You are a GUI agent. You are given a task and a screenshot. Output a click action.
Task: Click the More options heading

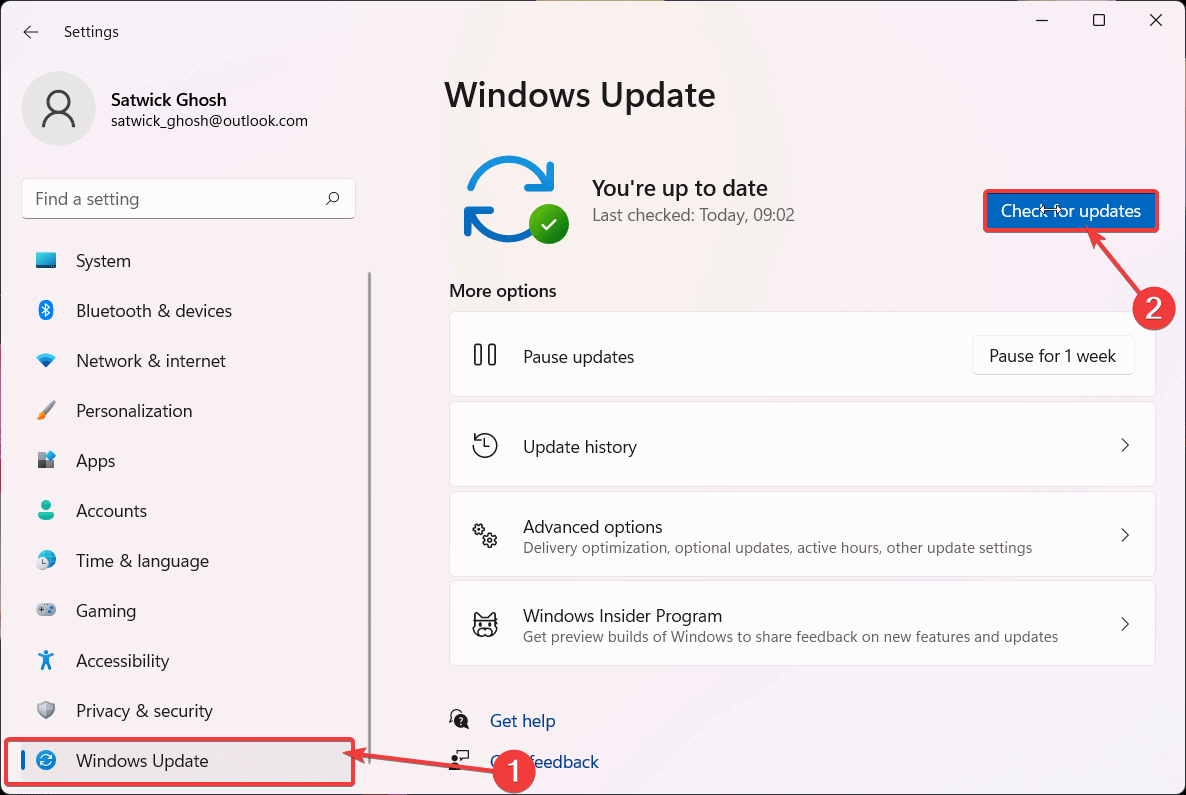502,291
